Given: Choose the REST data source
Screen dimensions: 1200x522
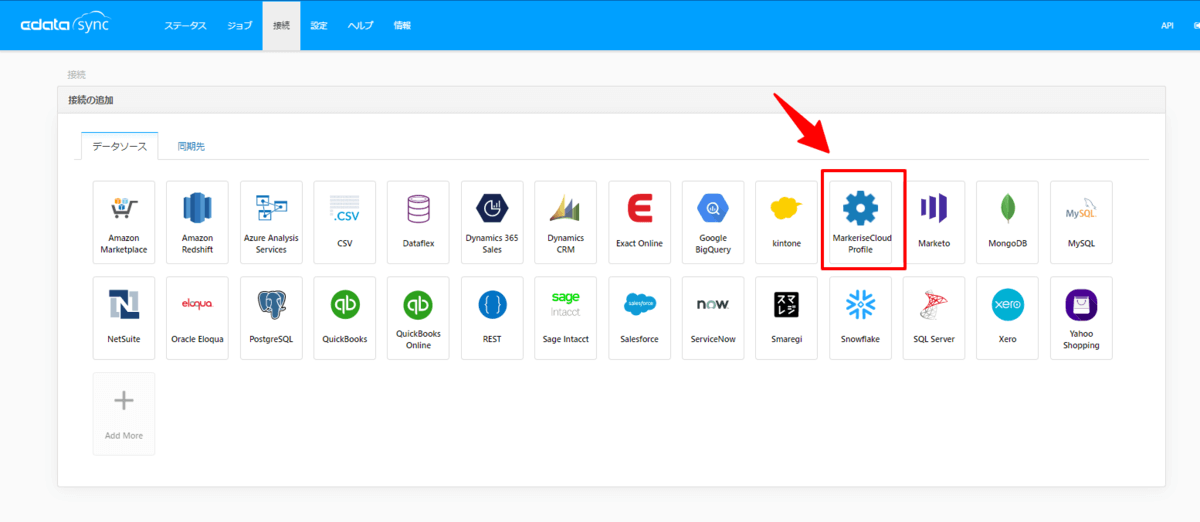Looking at the screenshot, I should click(x=492, y=318).
